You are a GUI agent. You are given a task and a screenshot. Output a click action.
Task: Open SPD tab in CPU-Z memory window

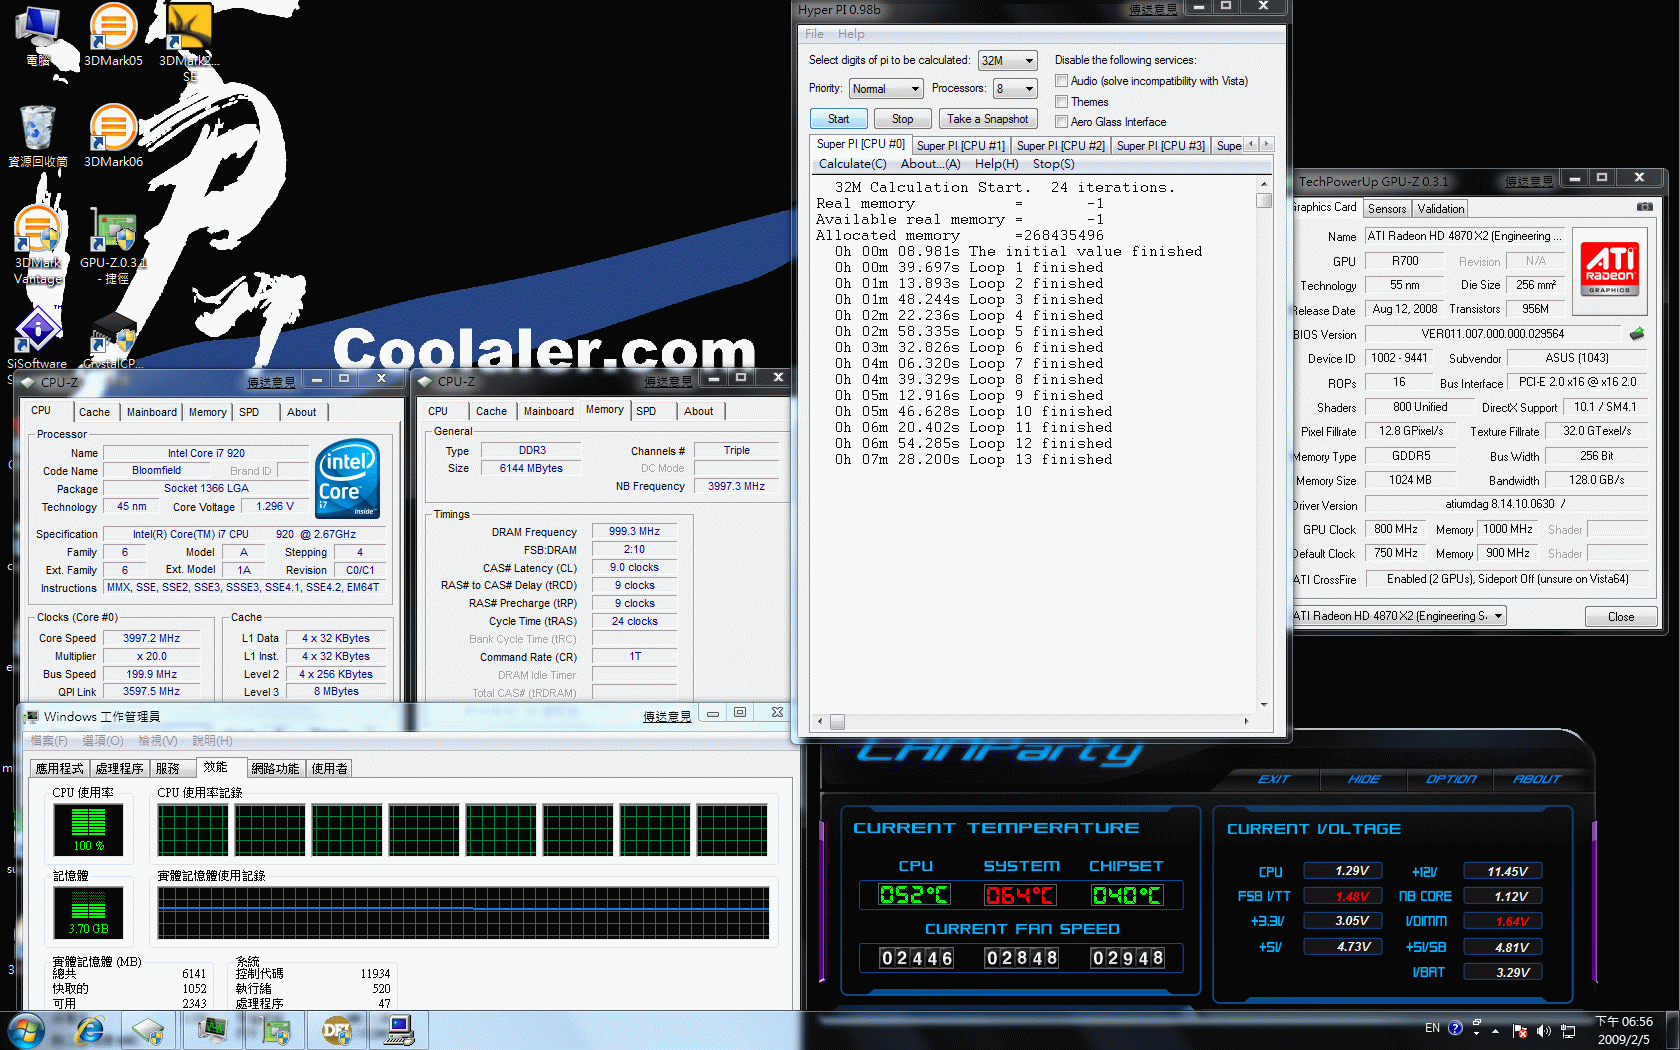646,411
